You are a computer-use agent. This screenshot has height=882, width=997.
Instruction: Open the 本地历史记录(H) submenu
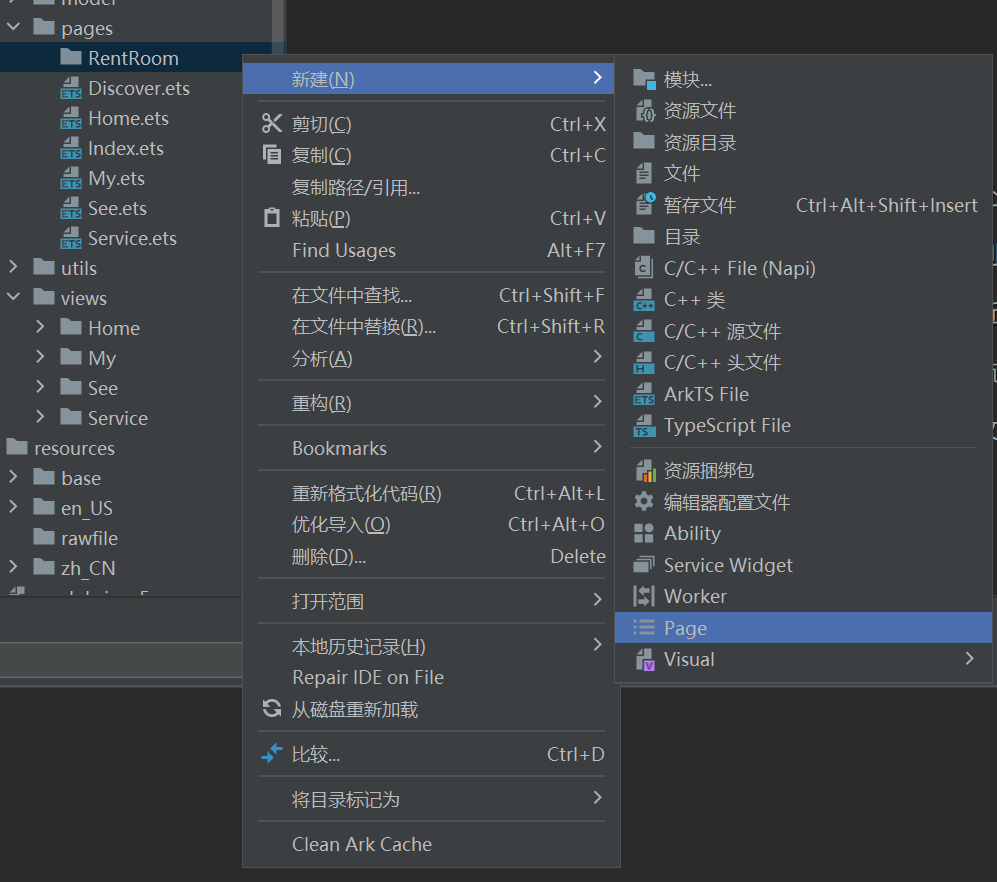click(x=431, y=646)
